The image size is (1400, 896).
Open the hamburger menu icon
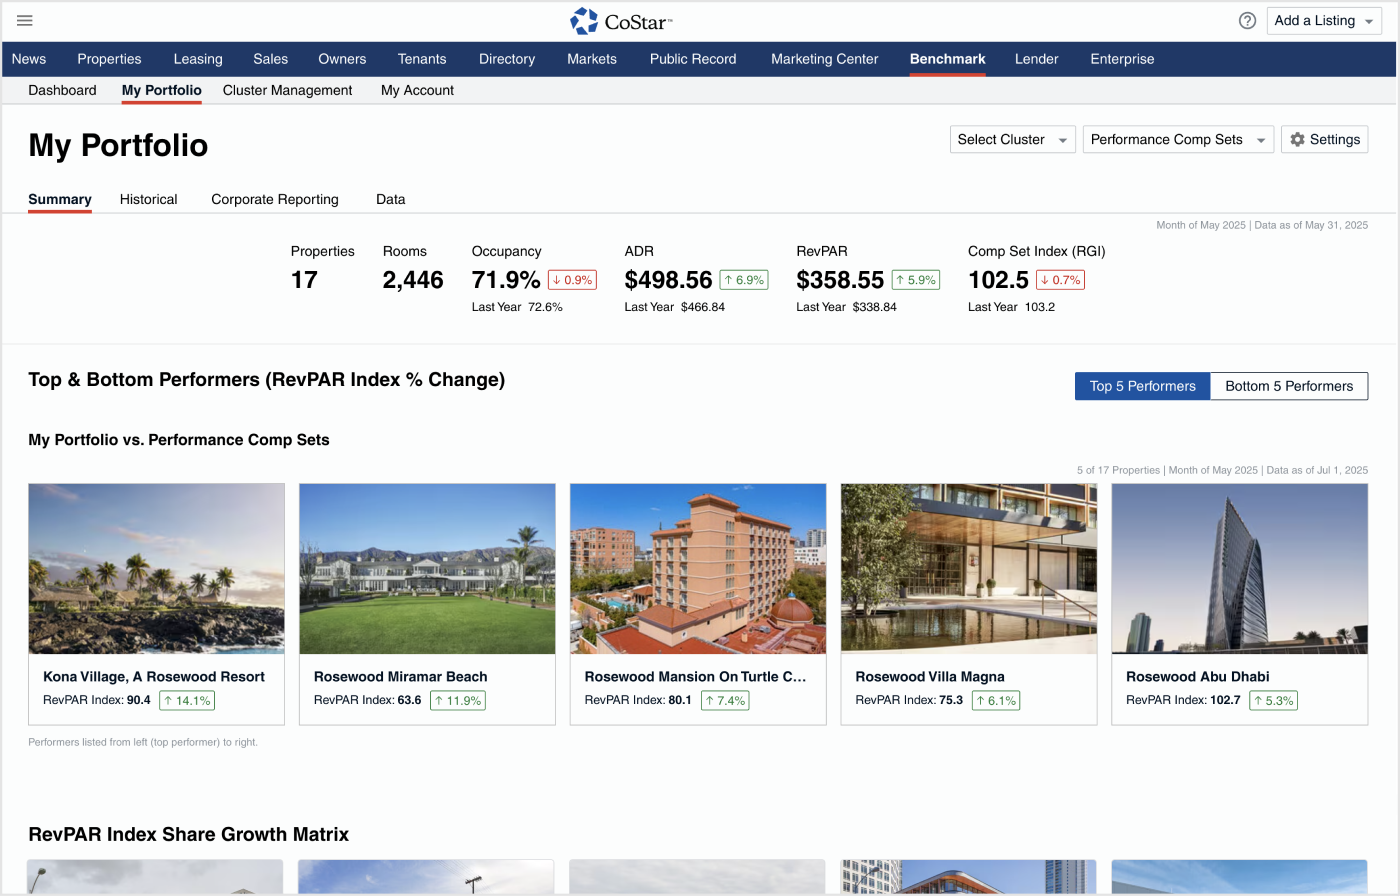[25, 21]
